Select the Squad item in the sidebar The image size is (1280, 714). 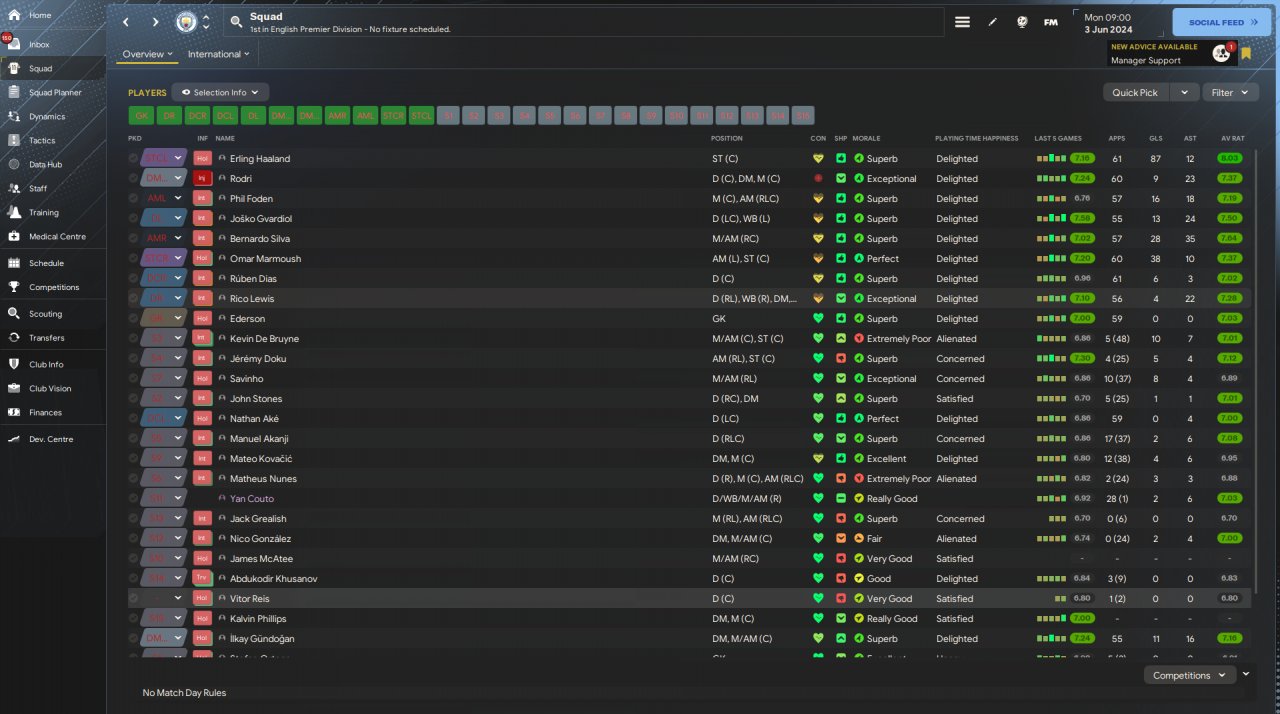(52, 68)
